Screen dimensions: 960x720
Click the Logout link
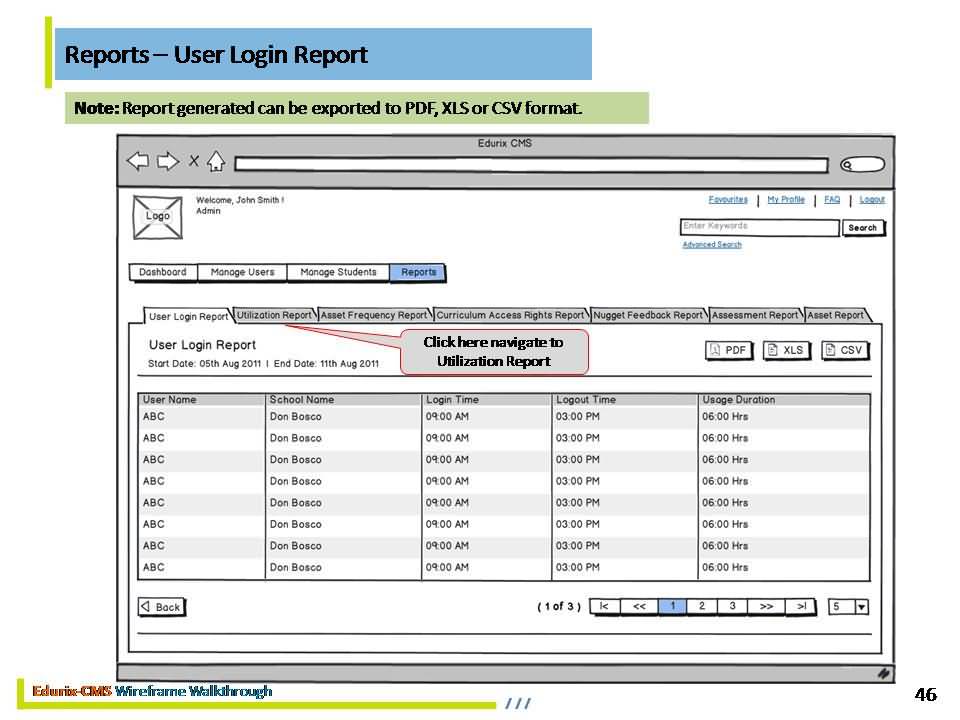pos(872,200)
